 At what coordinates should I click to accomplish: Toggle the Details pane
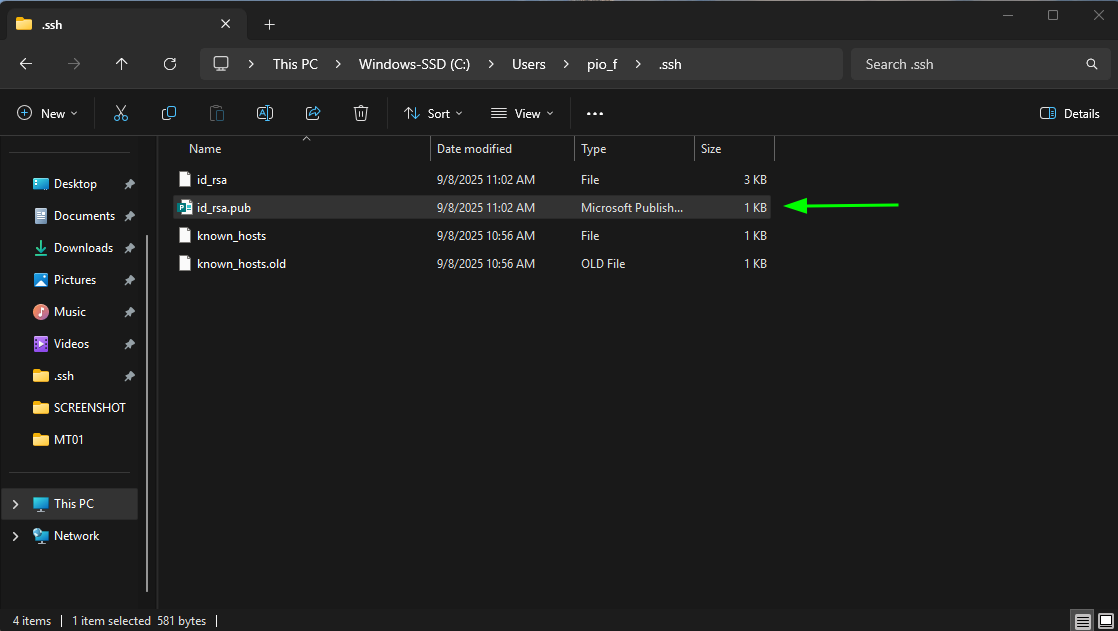[1070, 114]
